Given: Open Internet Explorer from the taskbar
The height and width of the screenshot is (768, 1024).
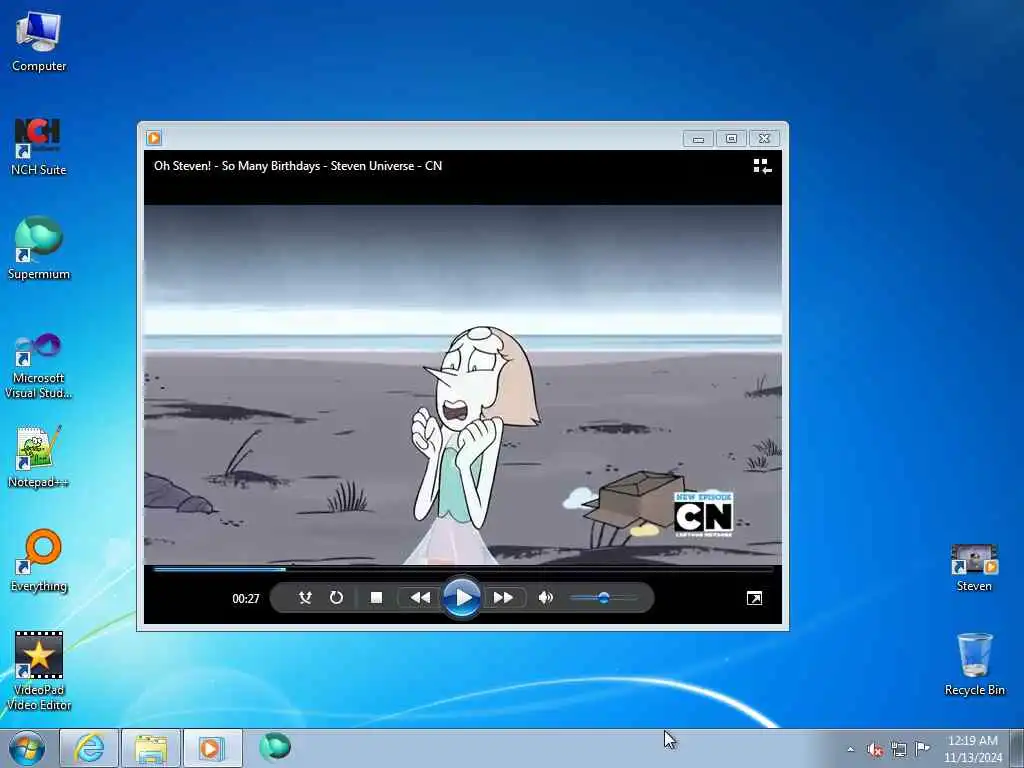Looking at the screenshot, I should [89, 748].
